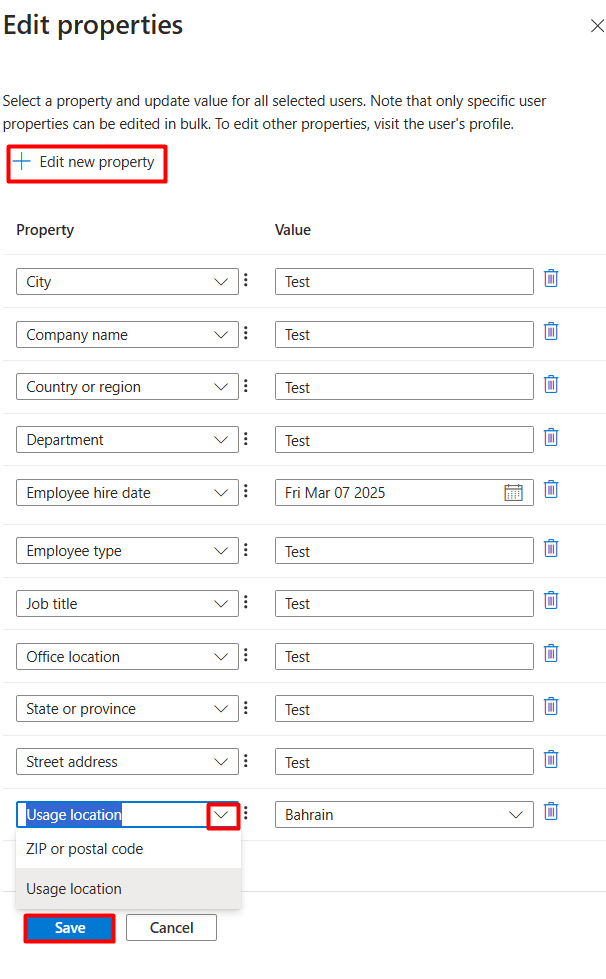
Task: Click the plus icon for Edit new property
Action: click(22, 162)
